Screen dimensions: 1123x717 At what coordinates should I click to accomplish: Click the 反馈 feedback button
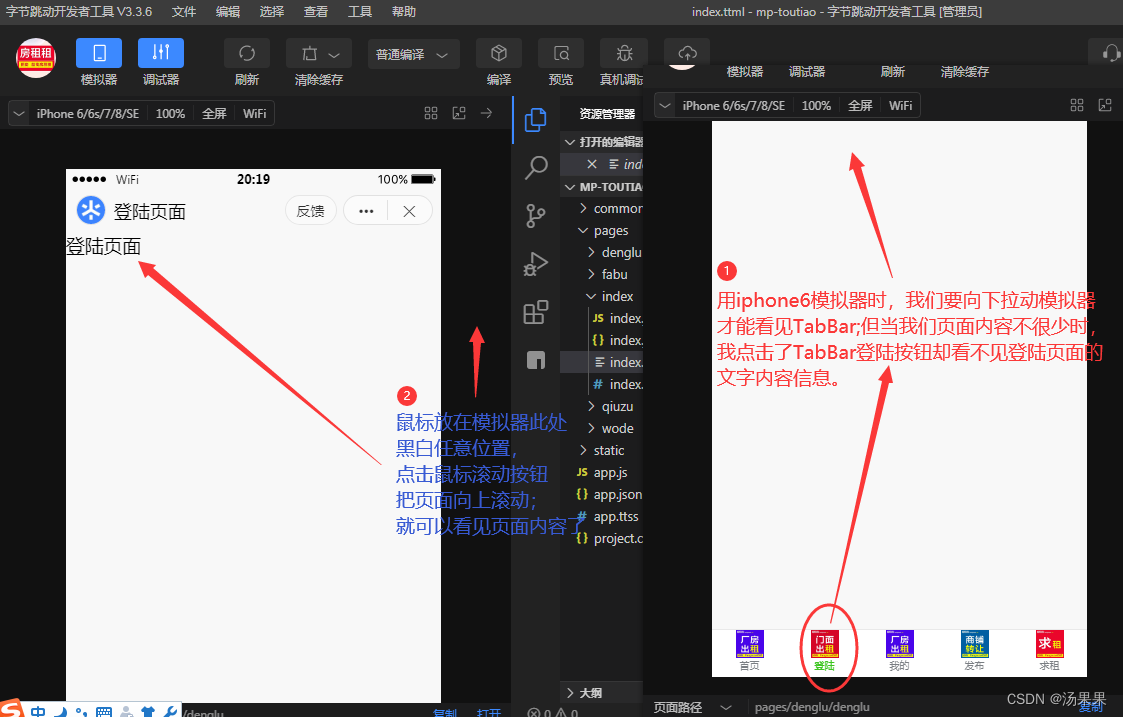[x=311, y=211]
